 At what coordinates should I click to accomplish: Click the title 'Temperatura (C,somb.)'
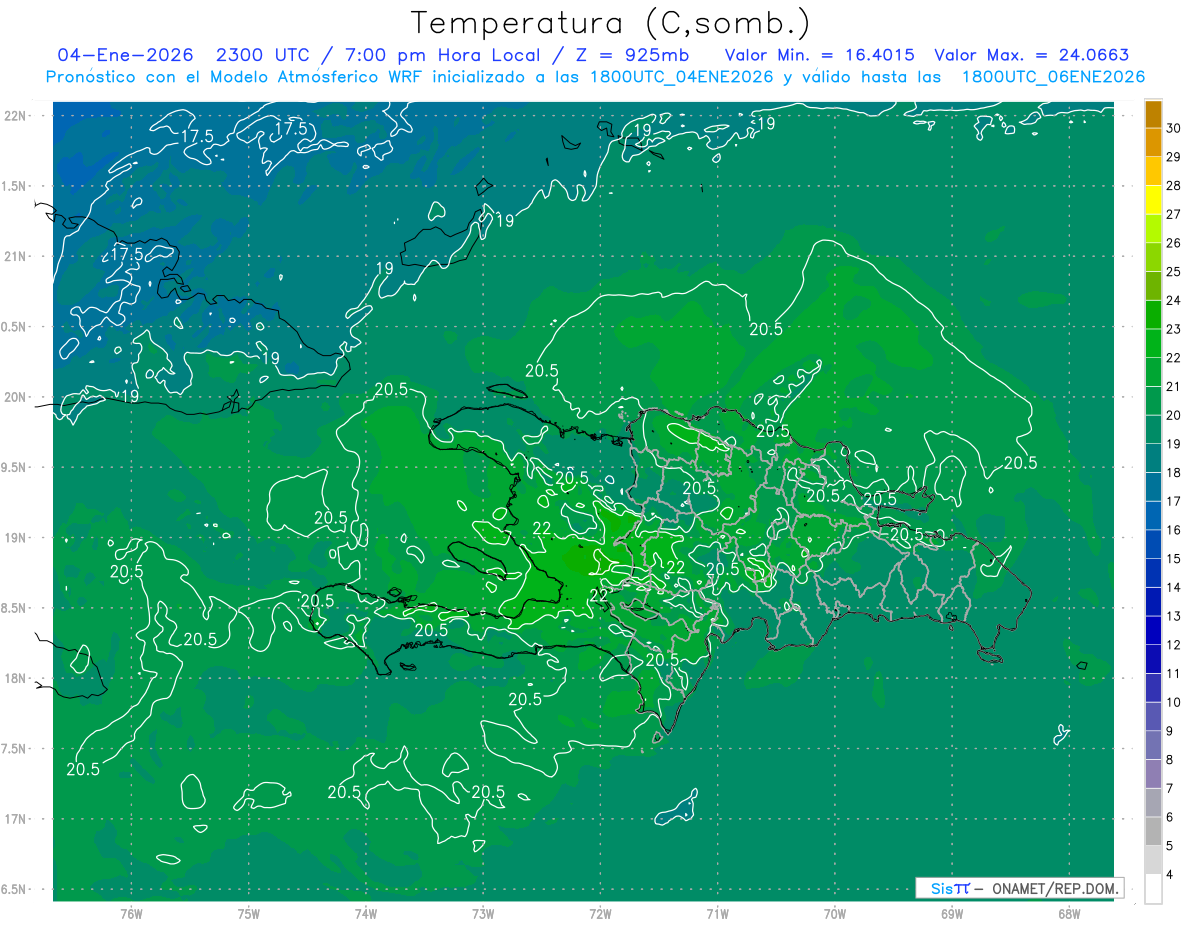[611, 23]
